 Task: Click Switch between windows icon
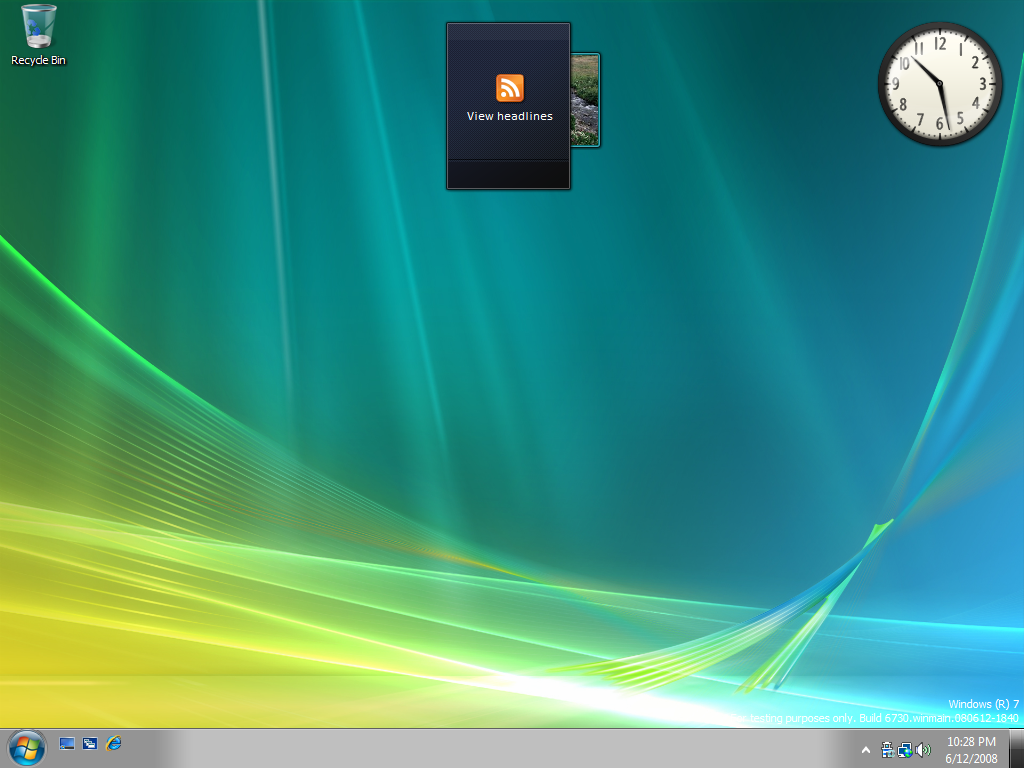coord(90,743)
